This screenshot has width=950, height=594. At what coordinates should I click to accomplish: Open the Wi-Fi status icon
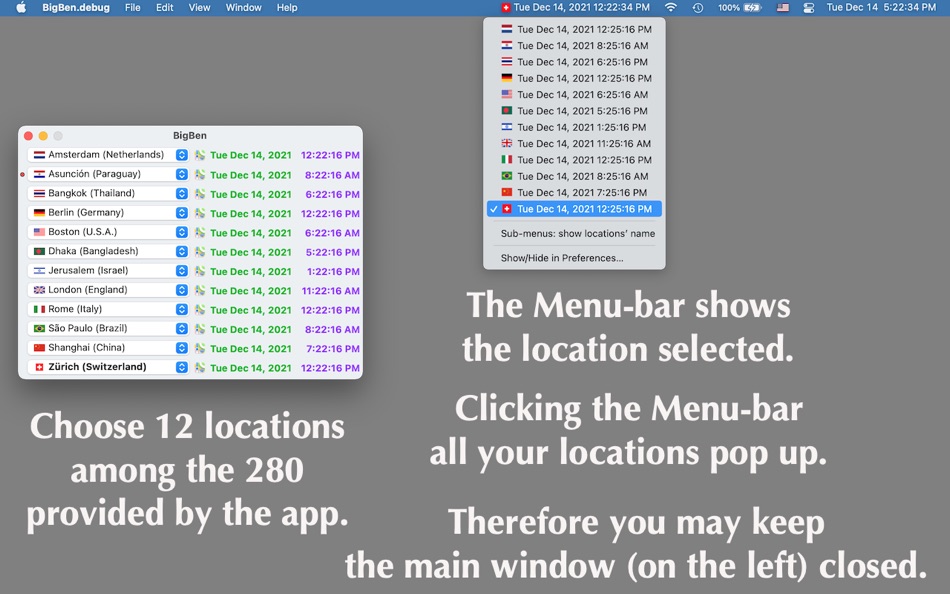pos(670,8)
